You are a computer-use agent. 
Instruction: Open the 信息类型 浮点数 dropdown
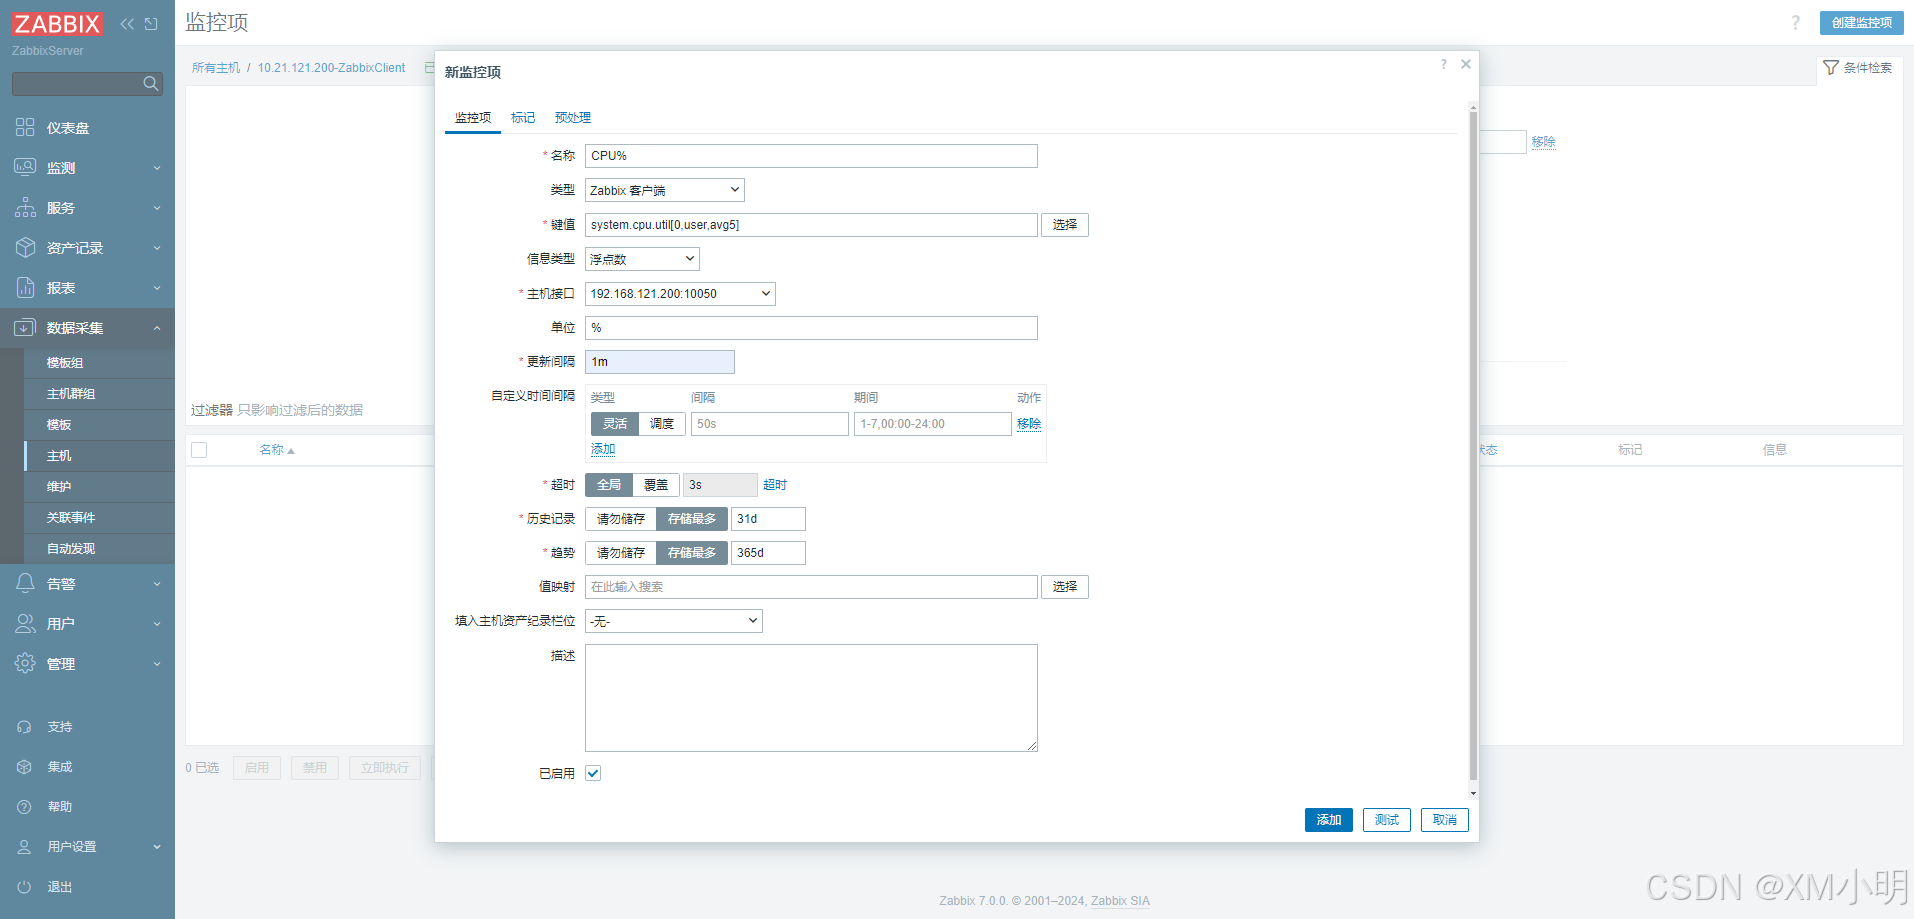pos(642,259)
